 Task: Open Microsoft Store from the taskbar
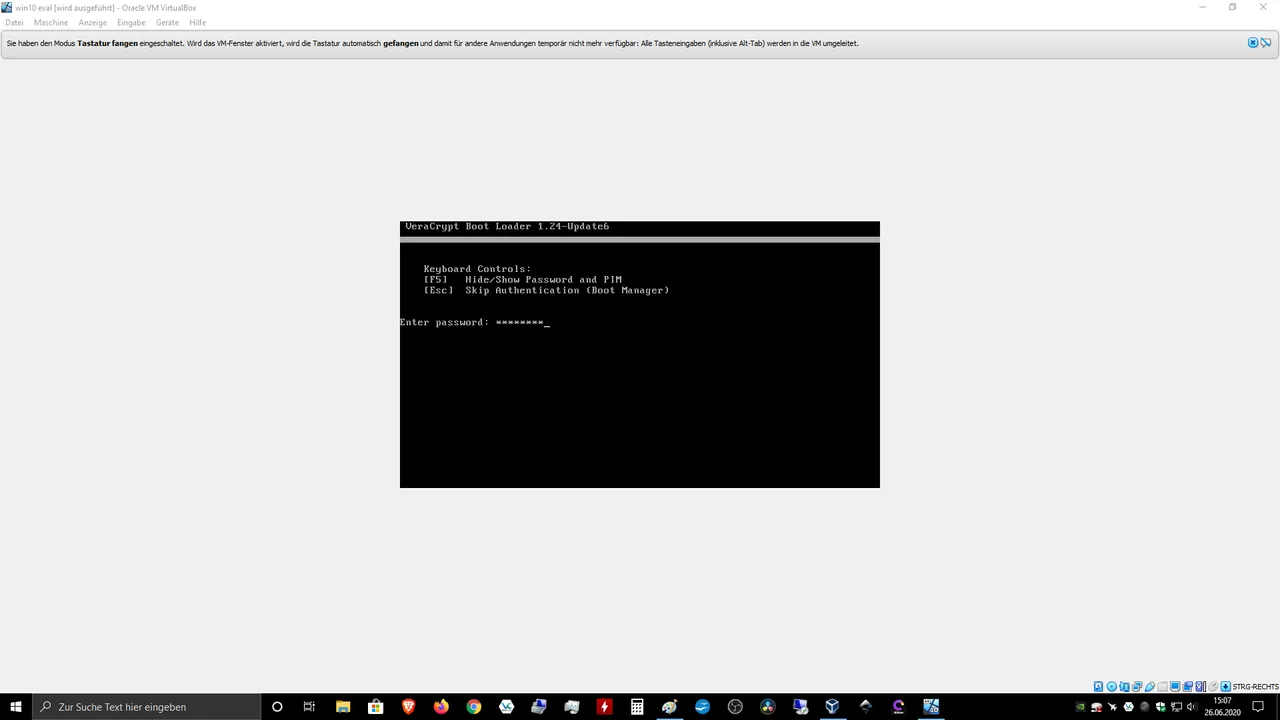[x=375, y=707]
